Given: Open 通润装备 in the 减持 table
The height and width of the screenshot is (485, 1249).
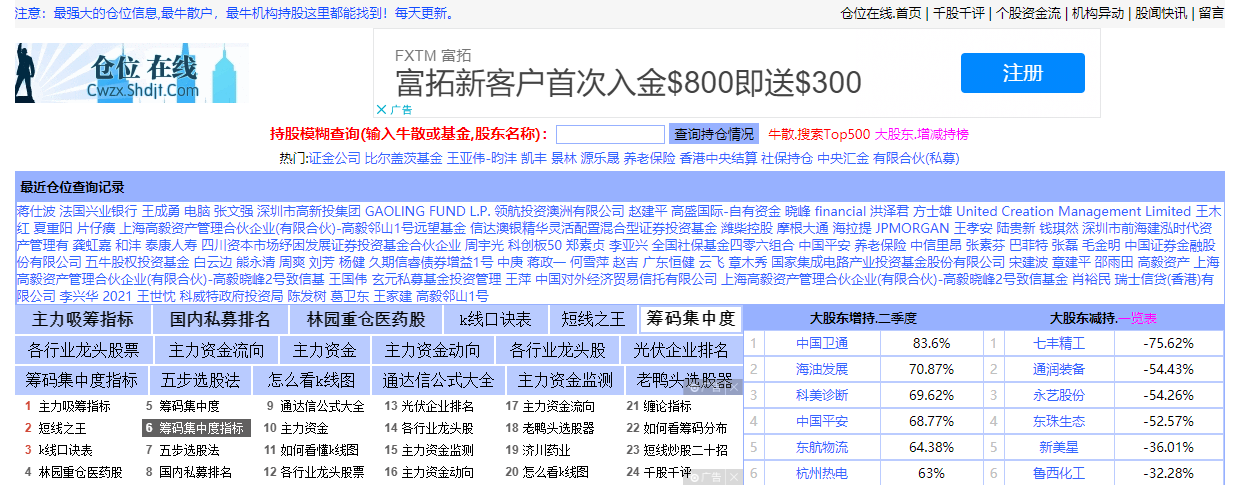Looking at the screenshot, I should point(1059,369).
